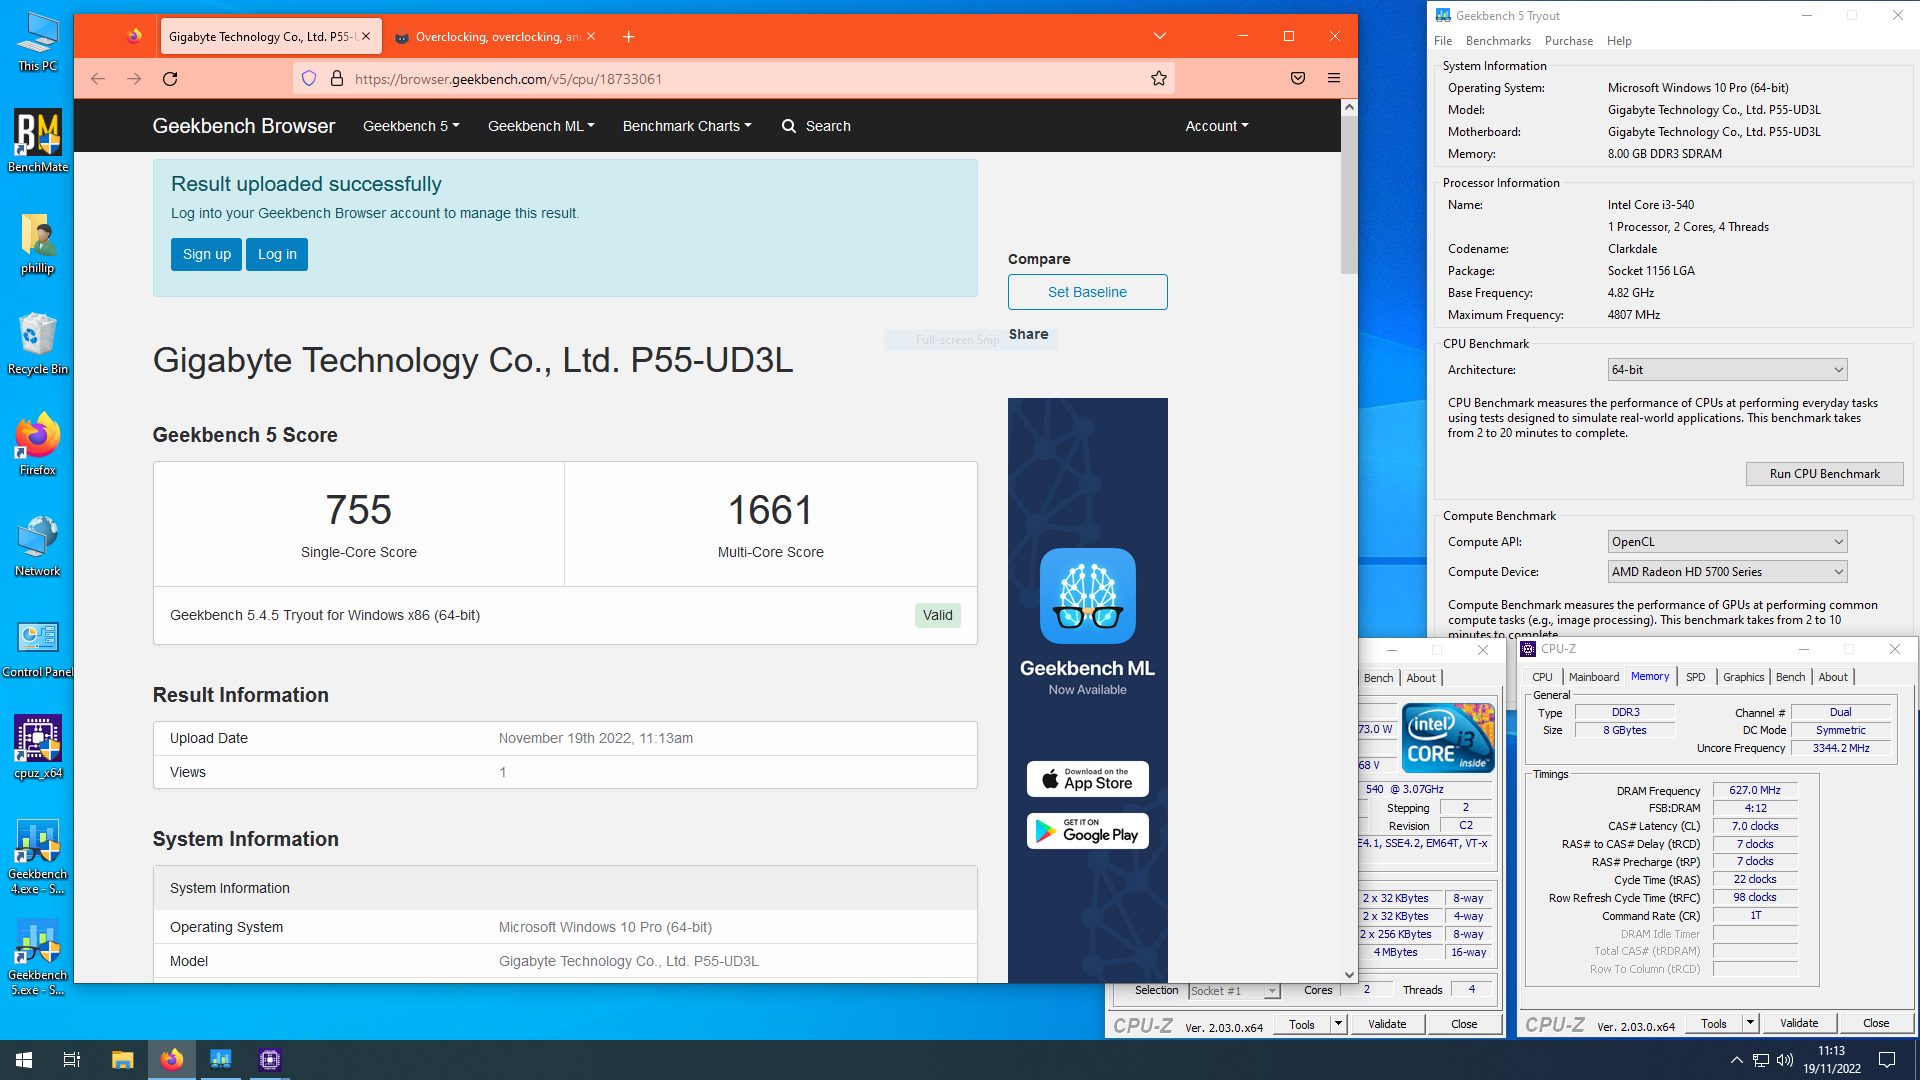Open the Recycle Bin icon
The width and height of the screenshot is (1920, 1080).
pyautogui.click(x=37, y=344)
